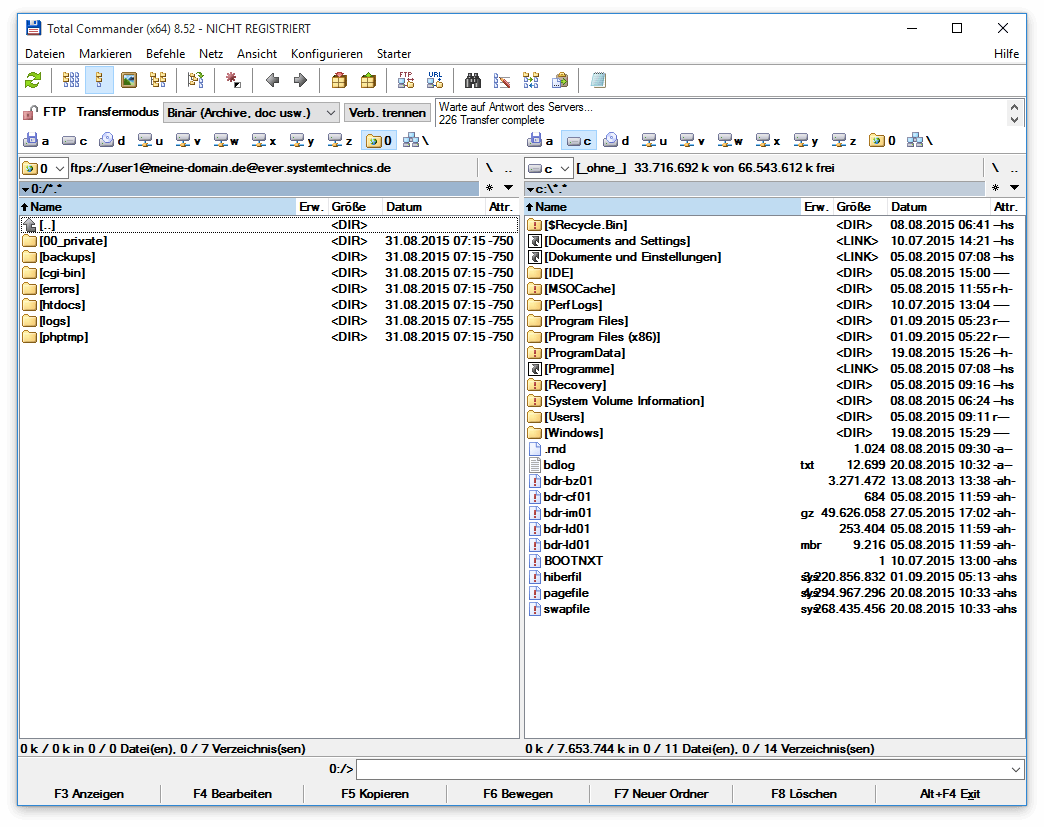Click F8 Löschen button

(804, 794)
